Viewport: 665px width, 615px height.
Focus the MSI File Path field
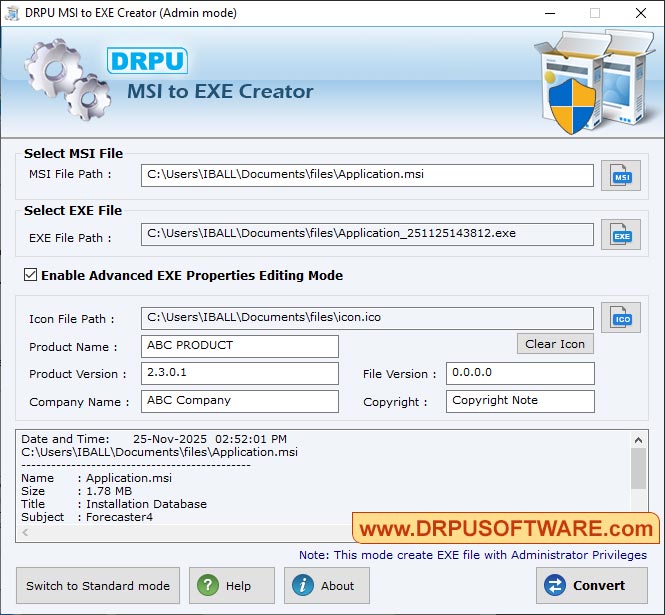click(x=367, y=175)
